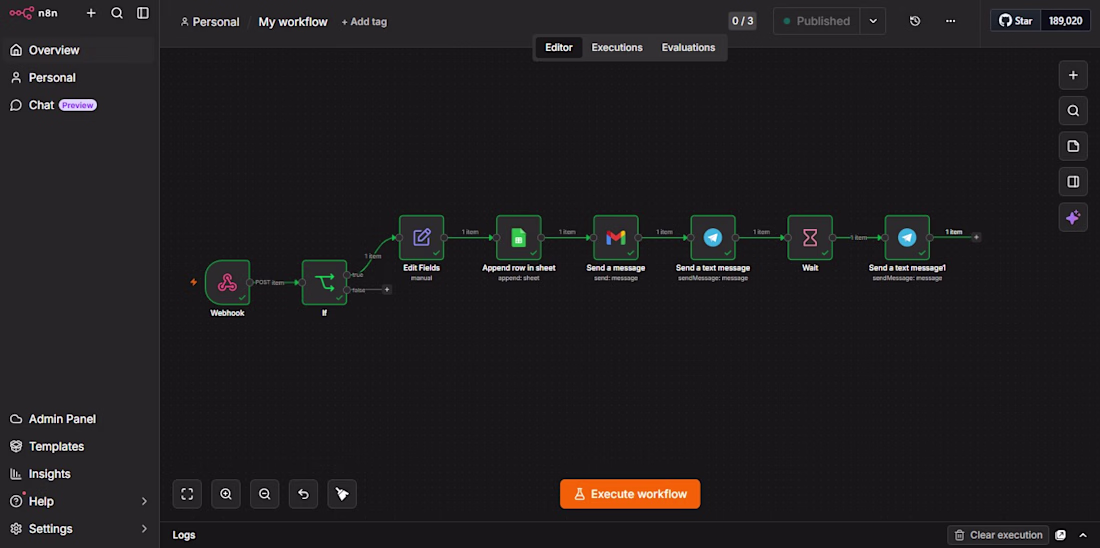Click the 189,020 star count
Image resolution: width=1100 pixels, height=548 pixels.
click(x=1065, y=21)
